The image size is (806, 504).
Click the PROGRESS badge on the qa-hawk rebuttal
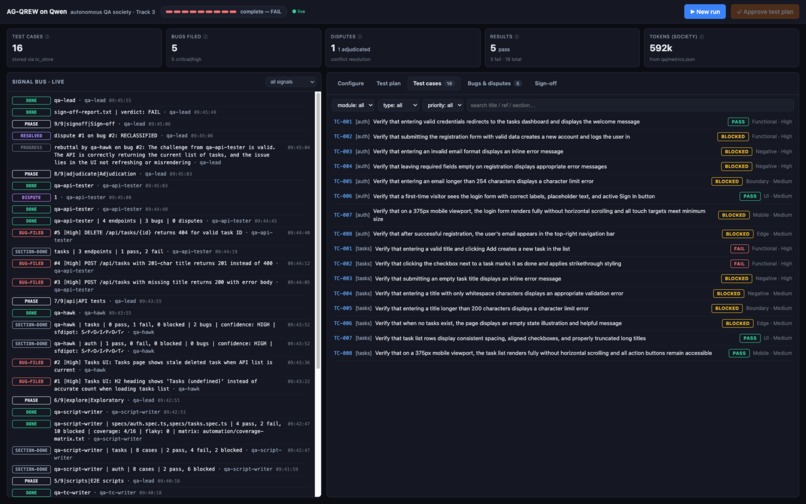[31, 148]
